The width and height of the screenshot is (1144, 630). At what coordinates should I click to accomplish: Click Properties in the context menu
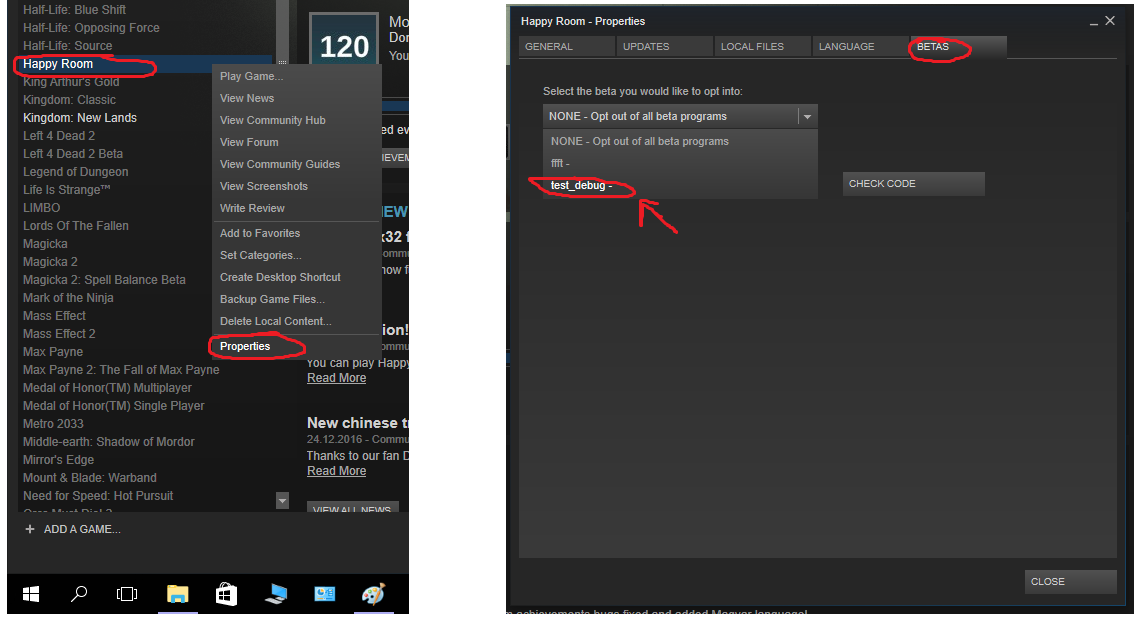coord(245,346)
